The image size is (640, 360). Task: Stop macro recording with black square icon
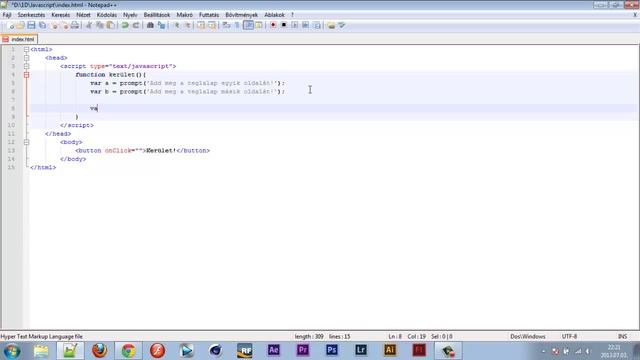284,25
